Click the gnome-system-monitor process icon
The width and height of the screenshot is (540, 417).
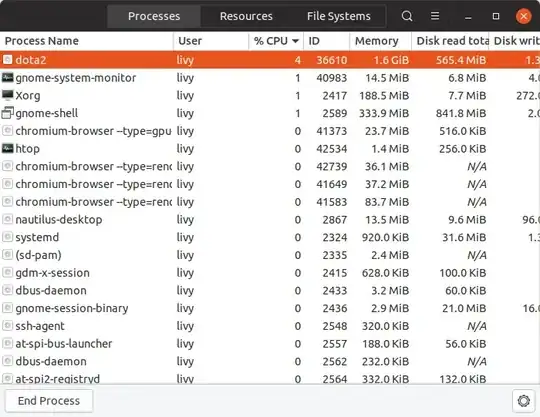[8, 77]
